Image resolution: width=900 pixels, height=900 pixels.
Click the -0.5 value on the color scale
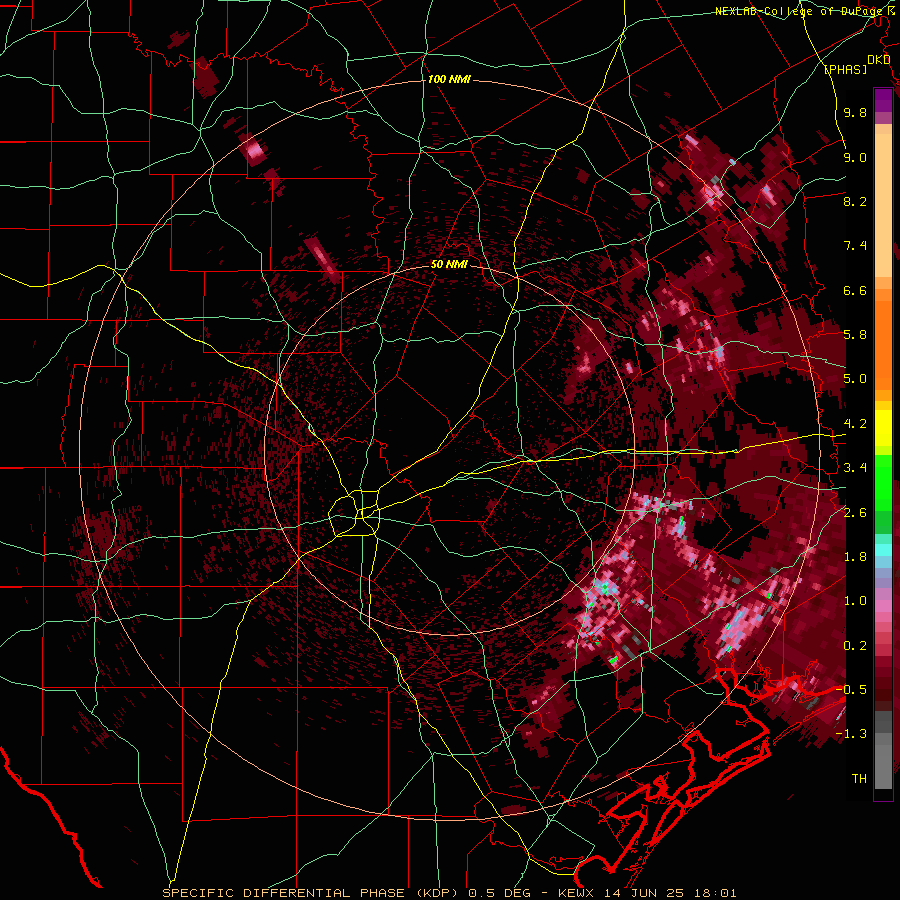[x=851, y=689]
